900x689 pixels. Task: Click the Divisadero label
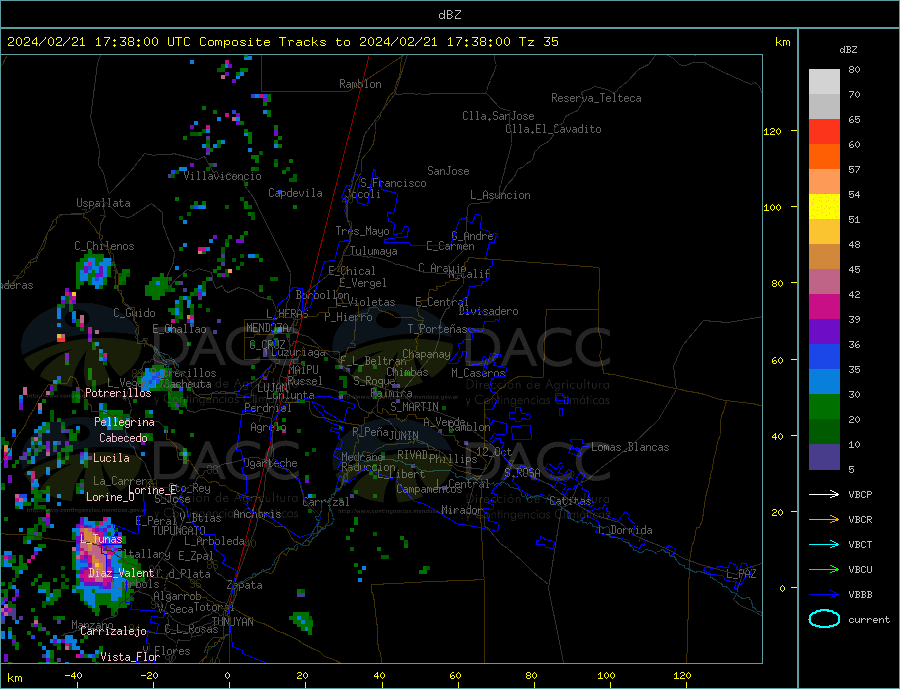click(488, 311)
